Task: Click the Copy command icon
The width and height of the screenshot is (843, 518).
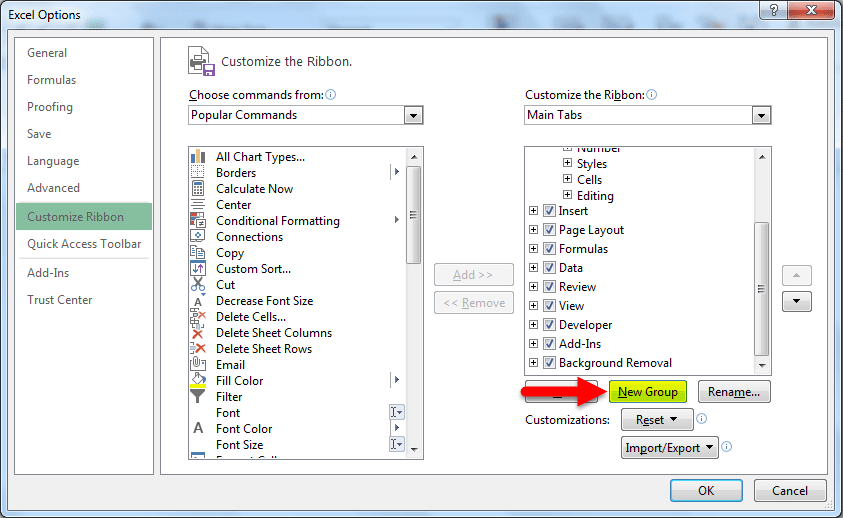Action: (x=198, y=252)
